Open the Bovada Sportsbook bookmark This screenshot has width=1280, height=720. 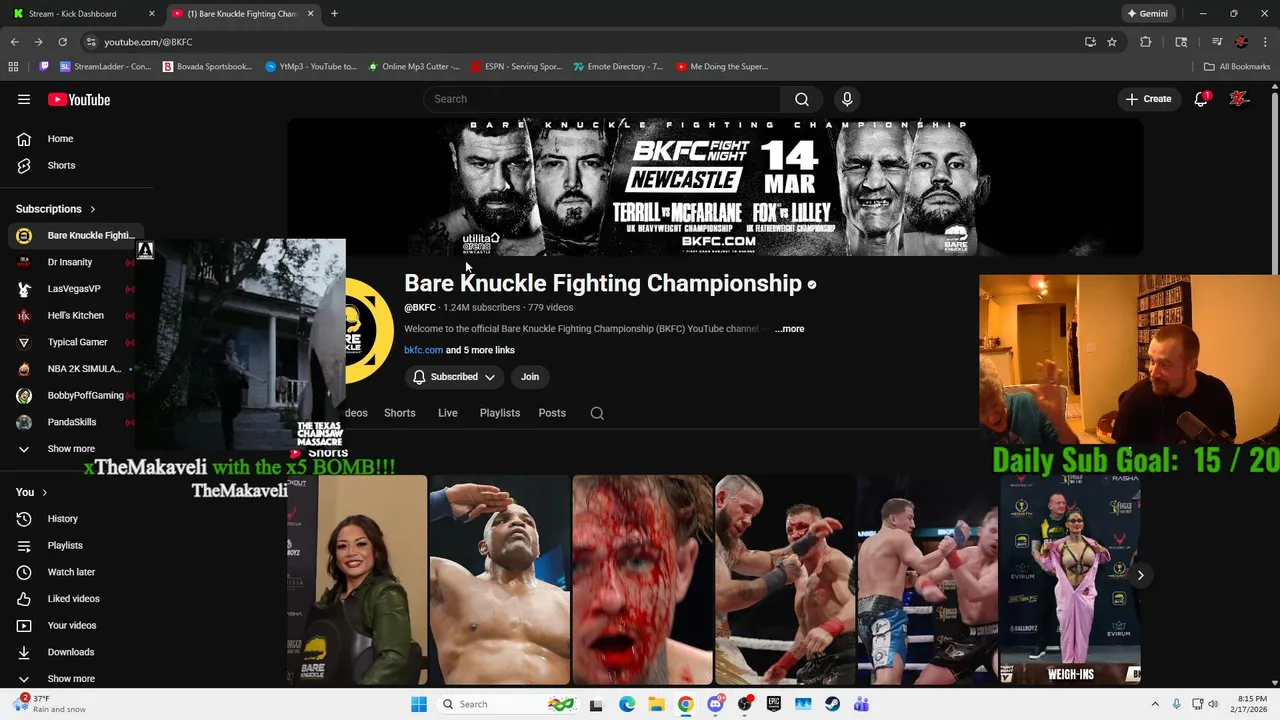click(207, 67)
